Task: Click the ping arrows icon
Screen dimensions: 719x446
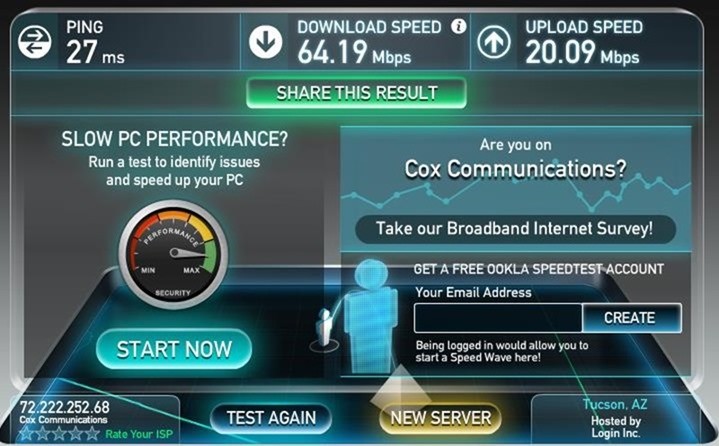Action: tap(34, 42)
